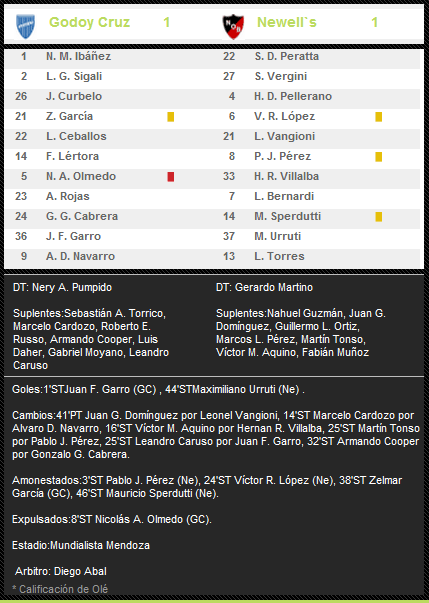429x603 pixels.
Task: Click DT Gerardo Martino text
Action: [264, 288]
